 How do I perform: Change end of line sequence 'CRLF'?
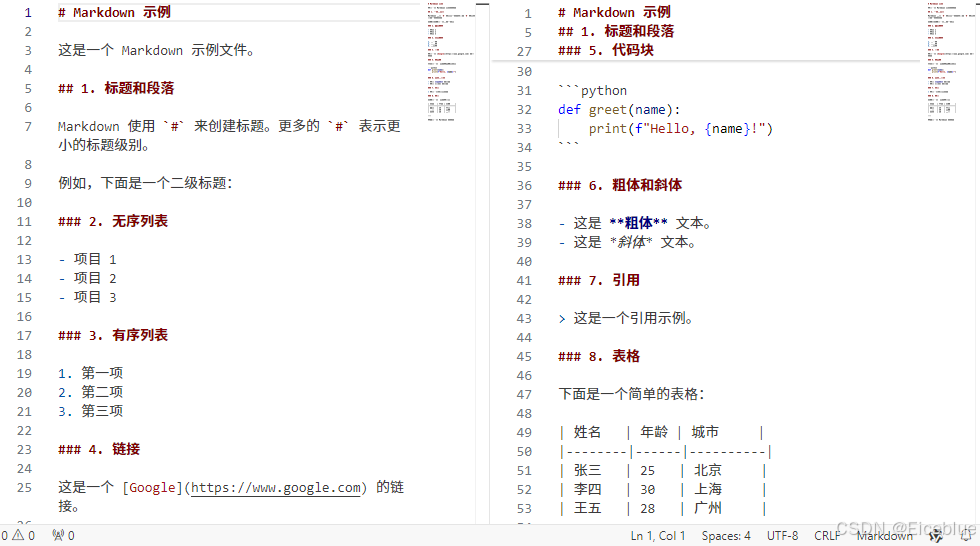click(x=827, y=535)
